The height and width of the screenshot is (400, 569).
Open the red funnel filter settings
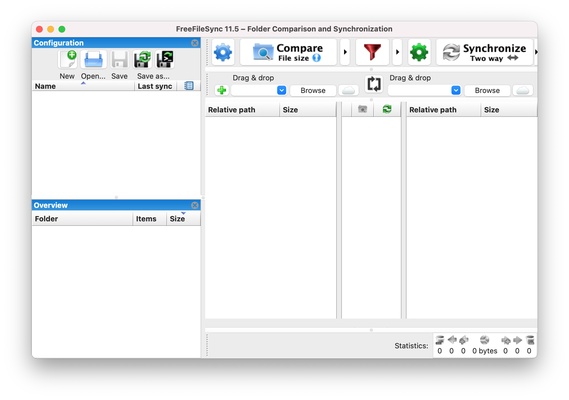[x=372, y=52]
